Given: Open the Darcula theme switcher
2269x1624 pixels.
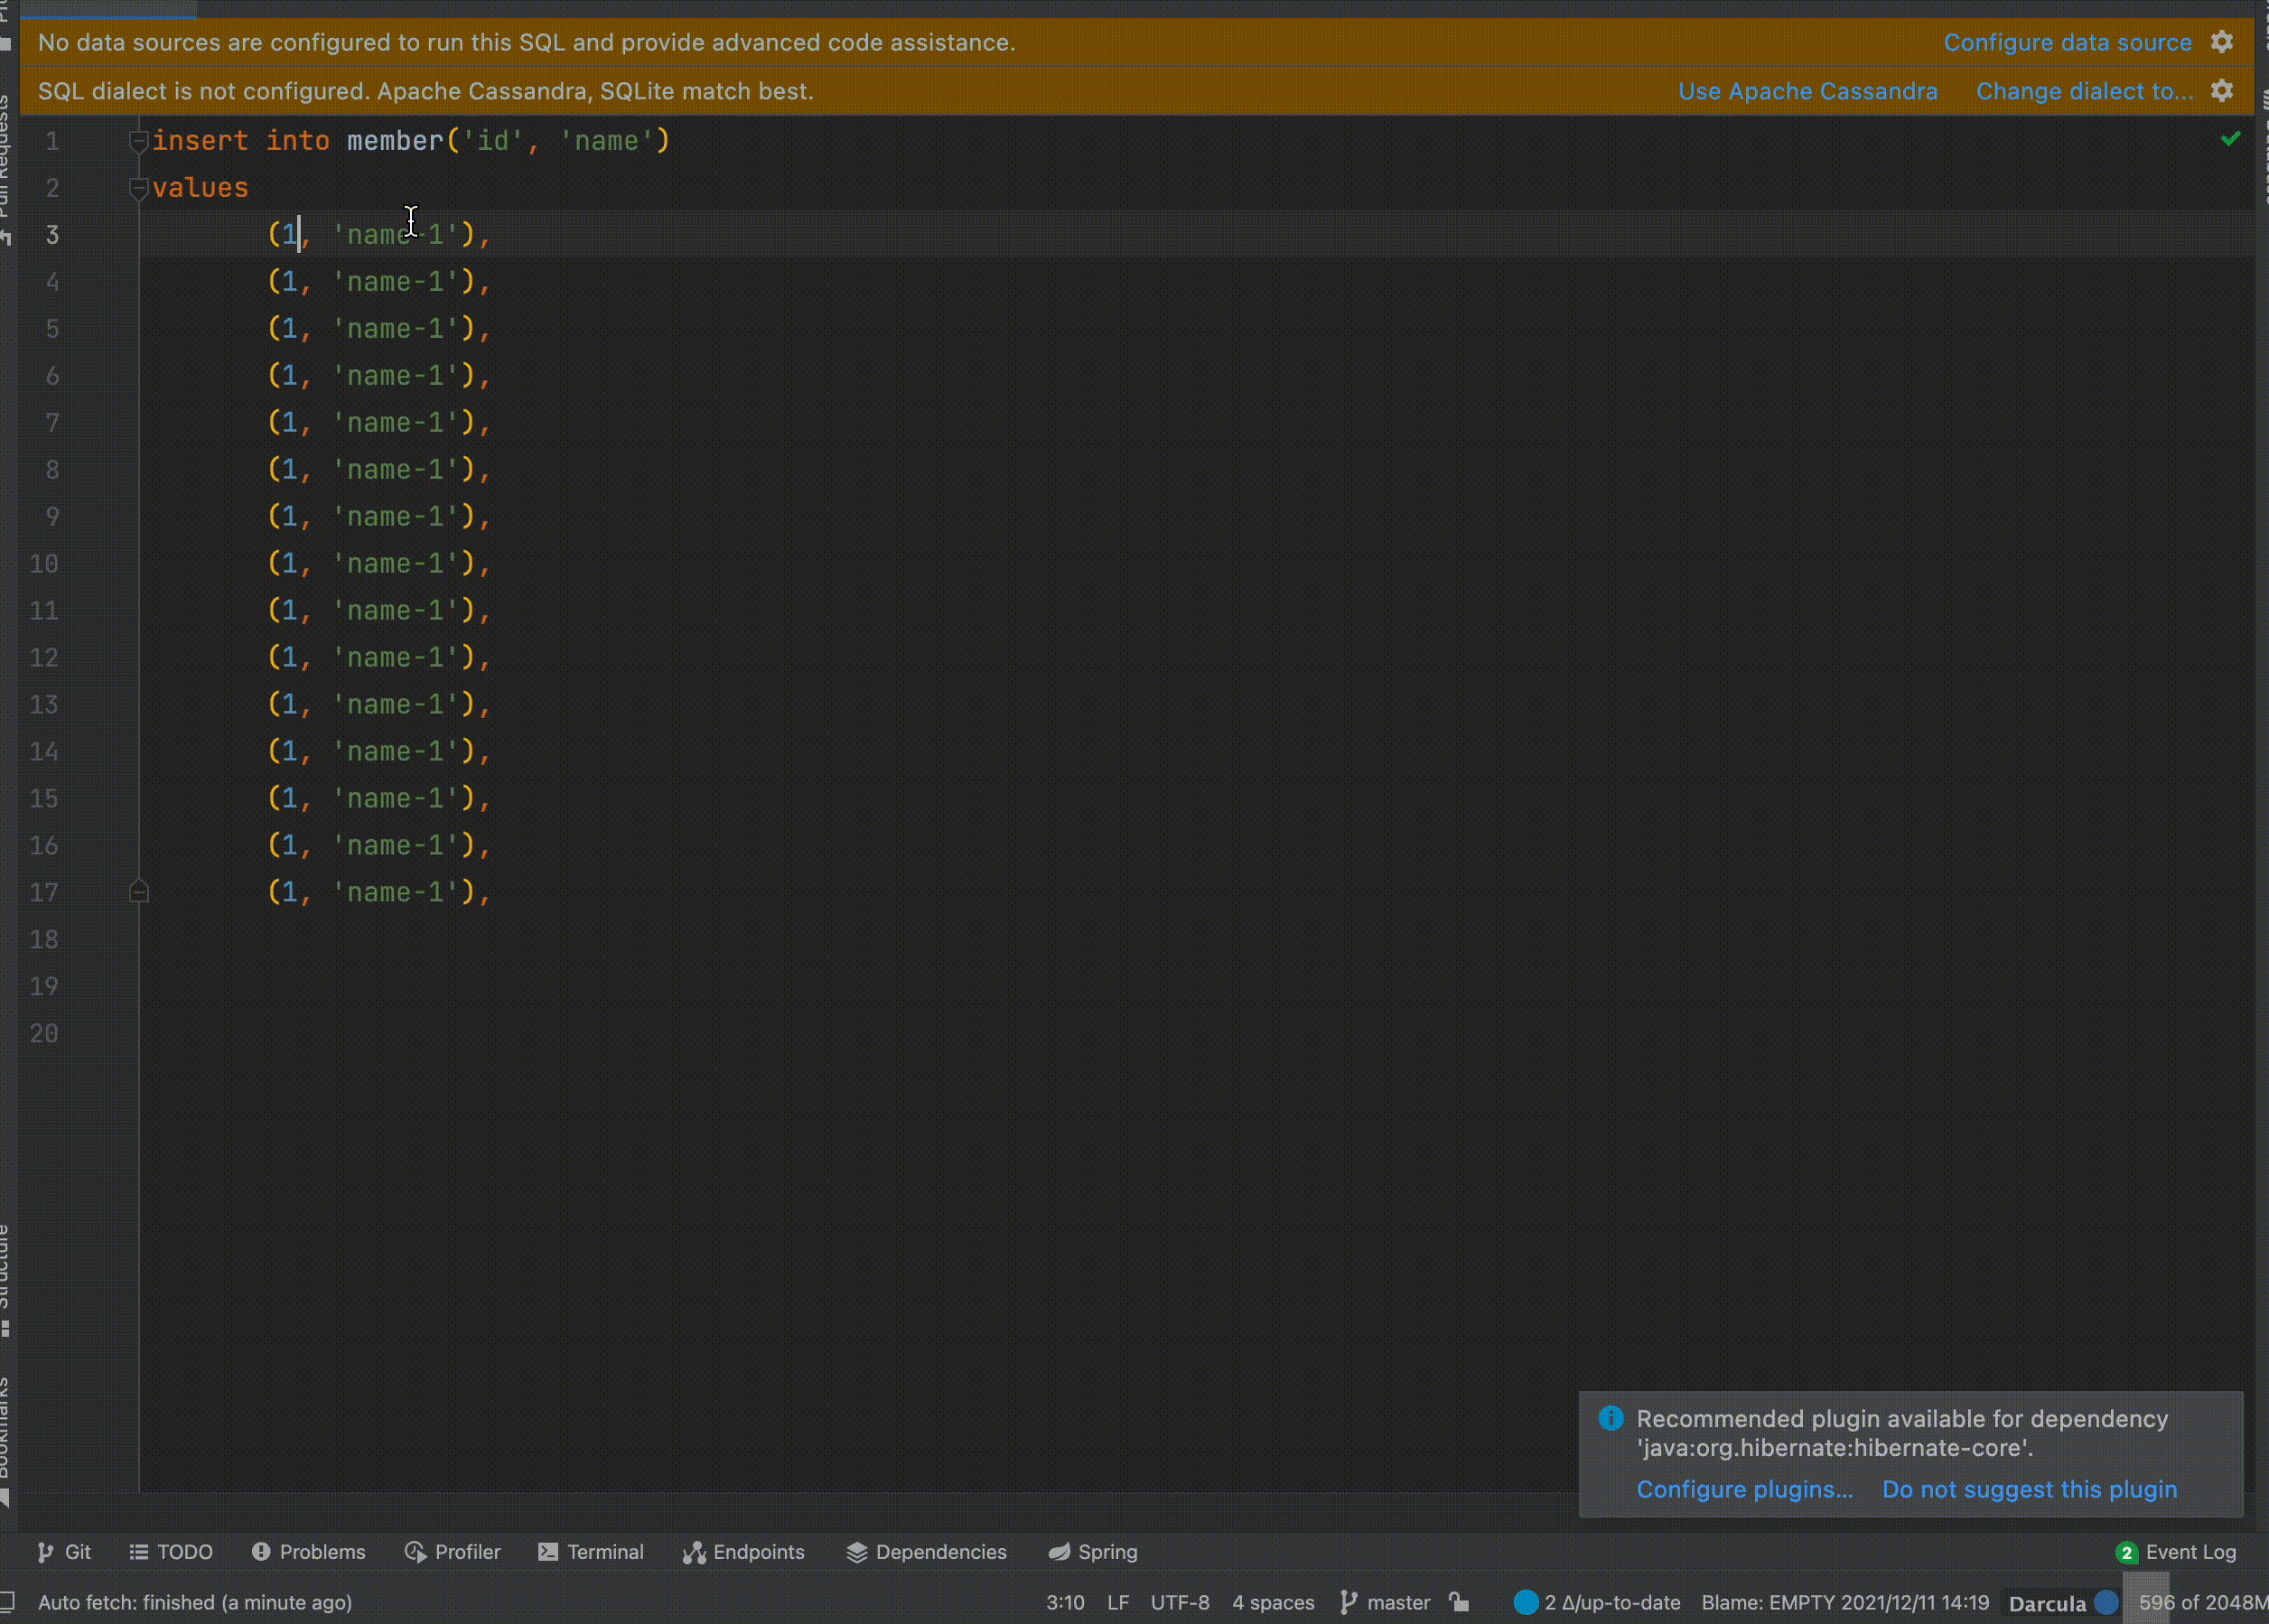Looking at the screenshot, I should tap(2047, 1603).
